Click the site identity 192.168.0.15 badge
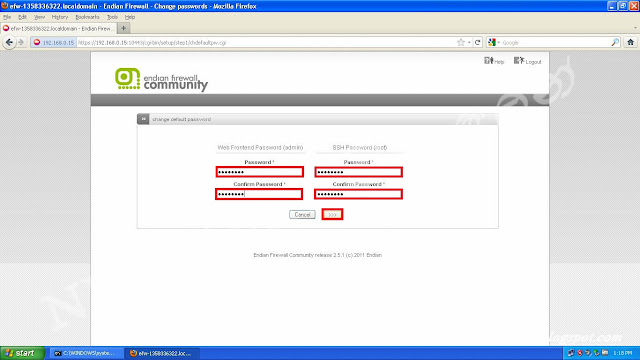640x360 pixels. [x=54, y=42]
